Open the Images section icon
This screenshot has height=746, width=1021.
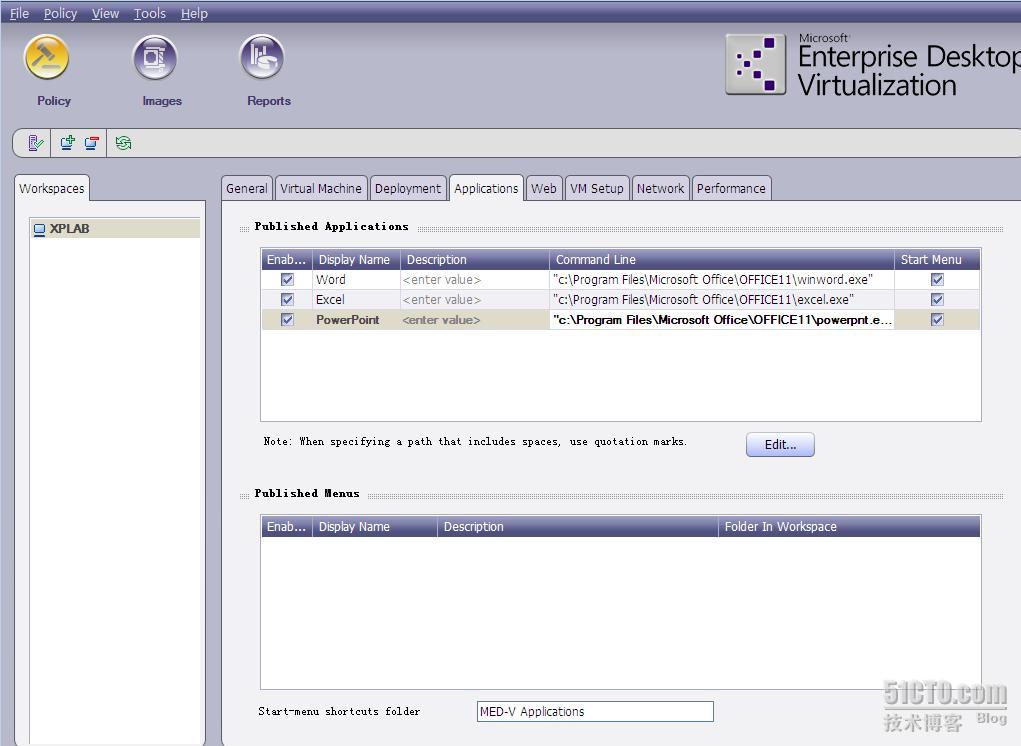coord(155,57)
